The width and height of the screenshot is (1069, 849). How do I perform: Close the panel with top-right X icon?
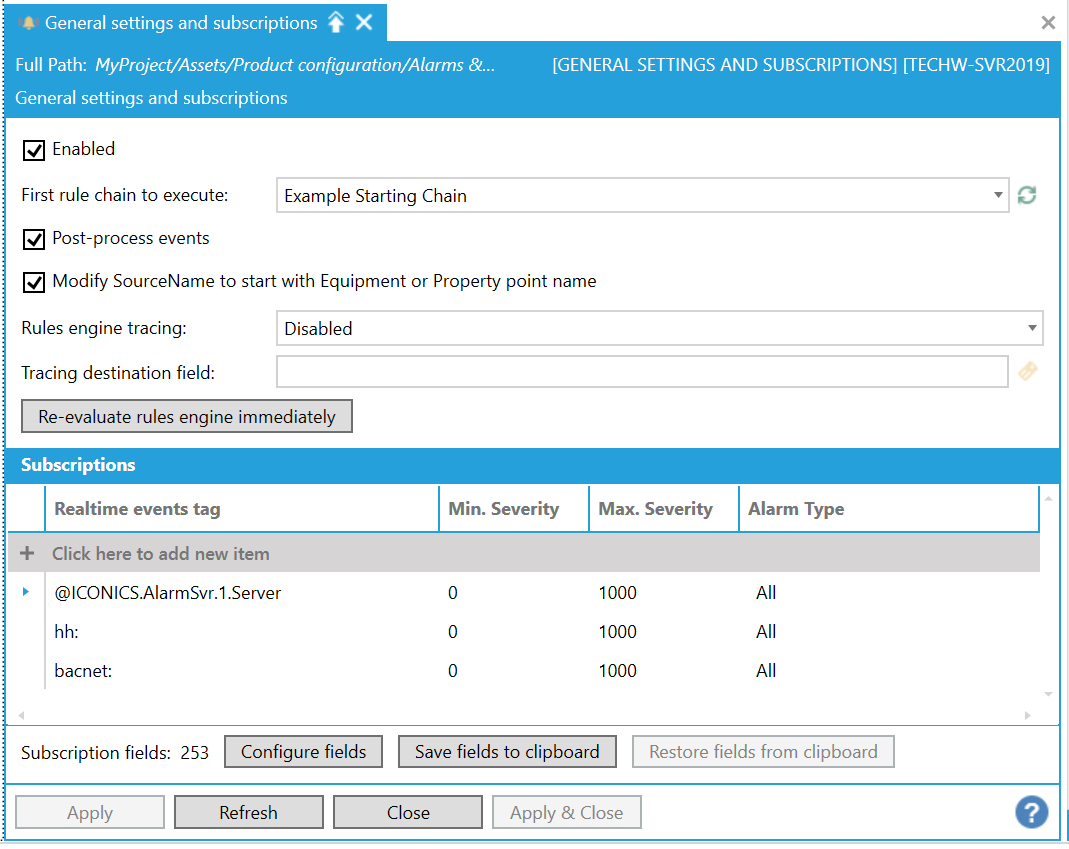[1048, 22]
